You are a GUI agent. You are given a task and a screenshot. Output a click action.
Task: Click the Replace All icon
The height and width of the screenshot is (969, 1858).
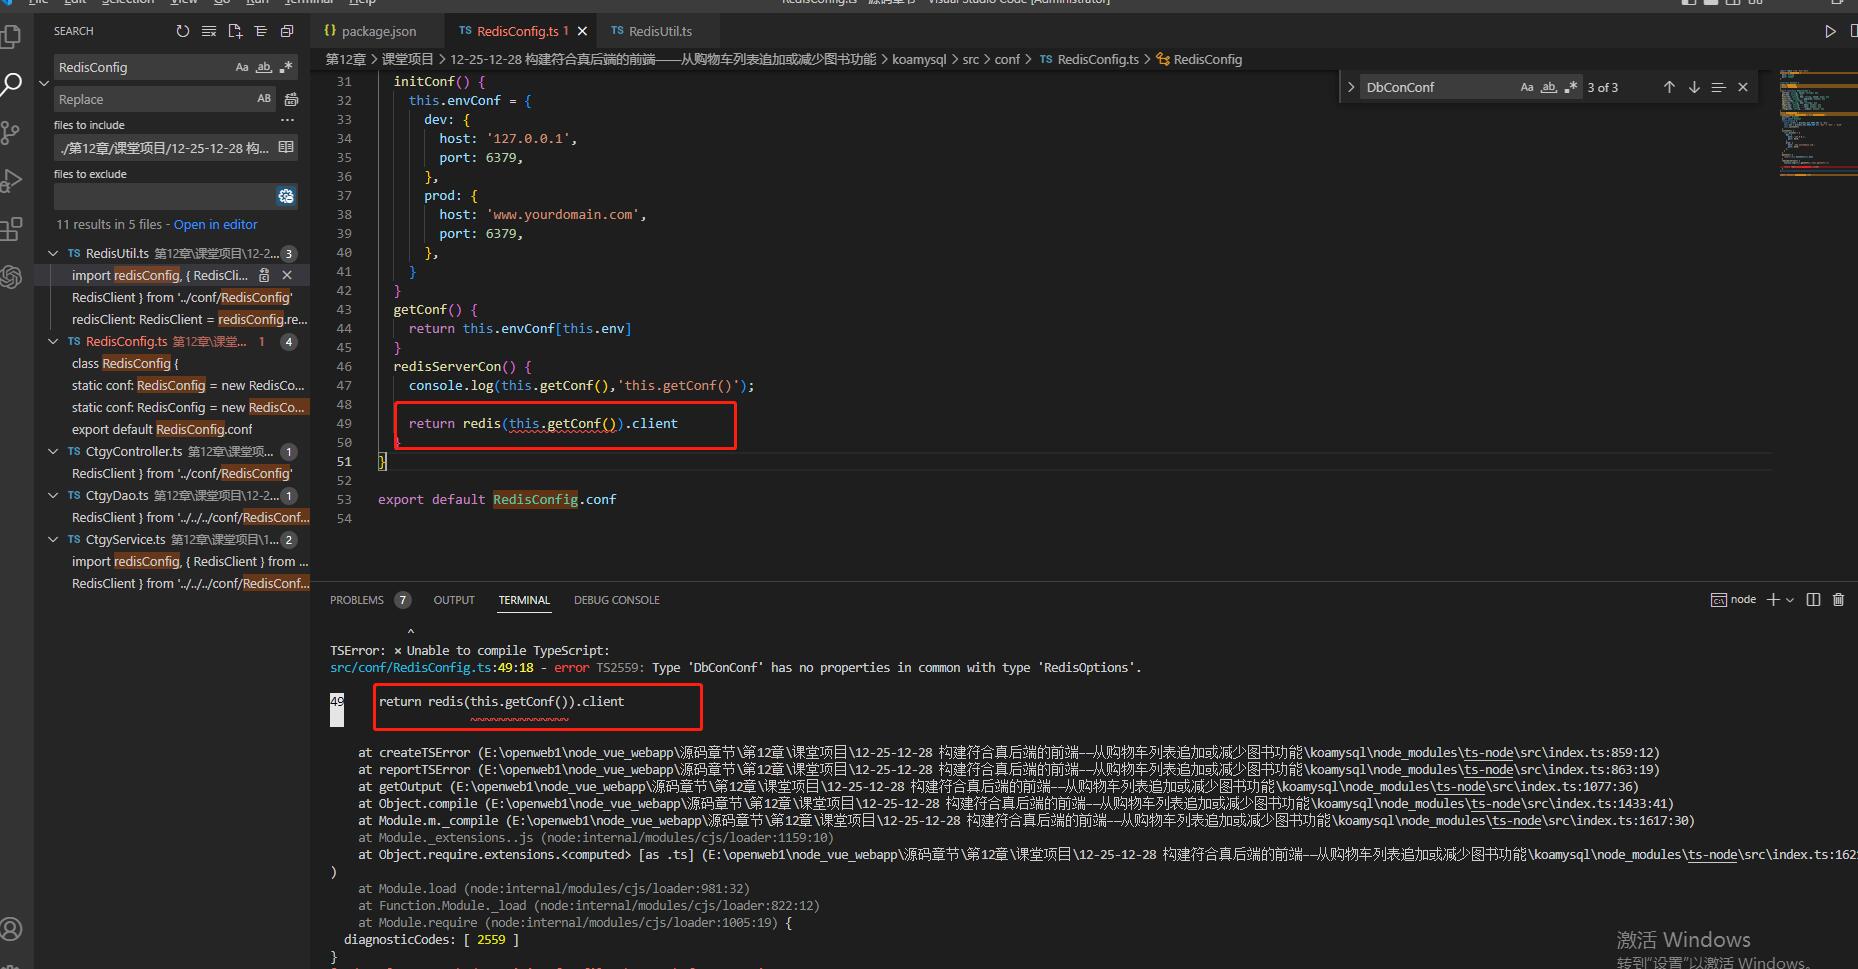(x=291, y=99)
